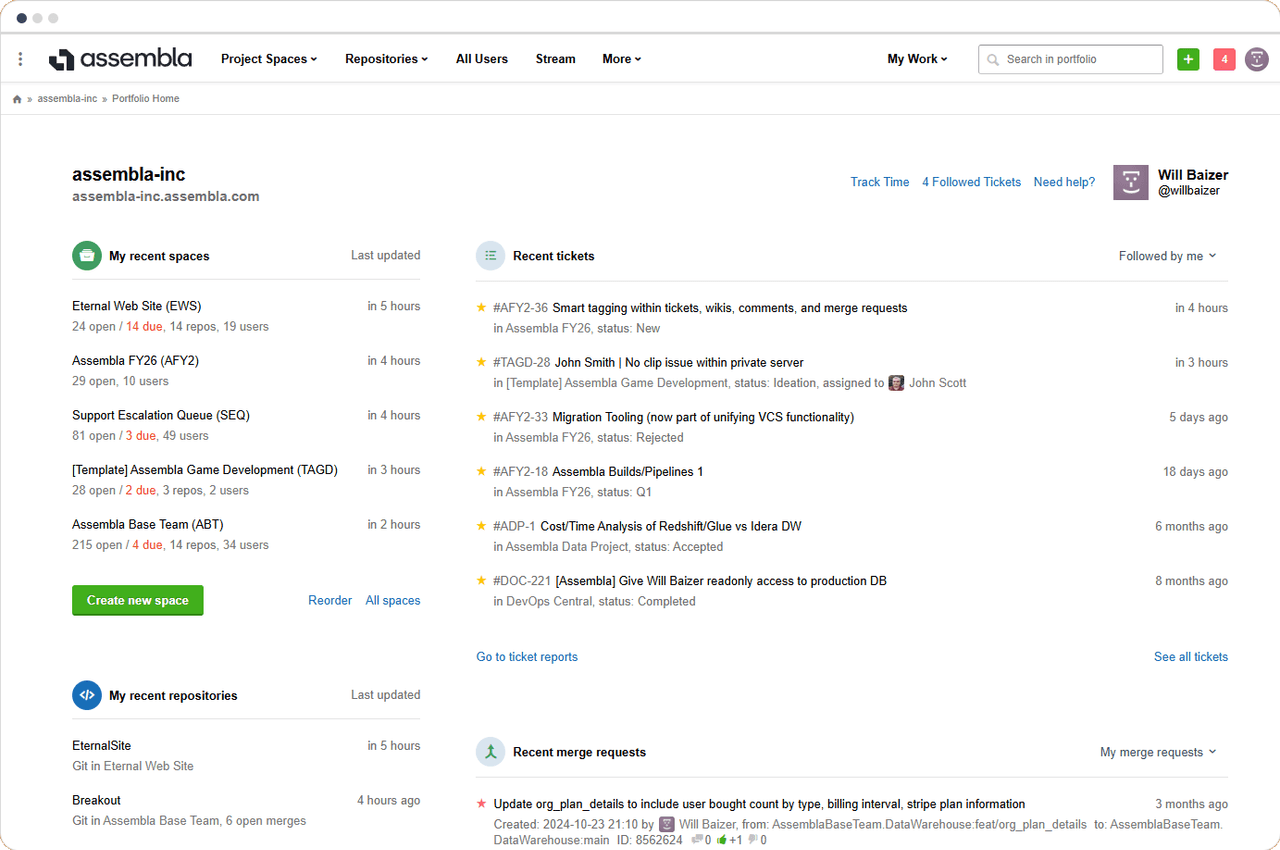The height and width of the screenshot is (850, 1280).
Task: Expand the Repositories dropdown
Action: point(387,59)
